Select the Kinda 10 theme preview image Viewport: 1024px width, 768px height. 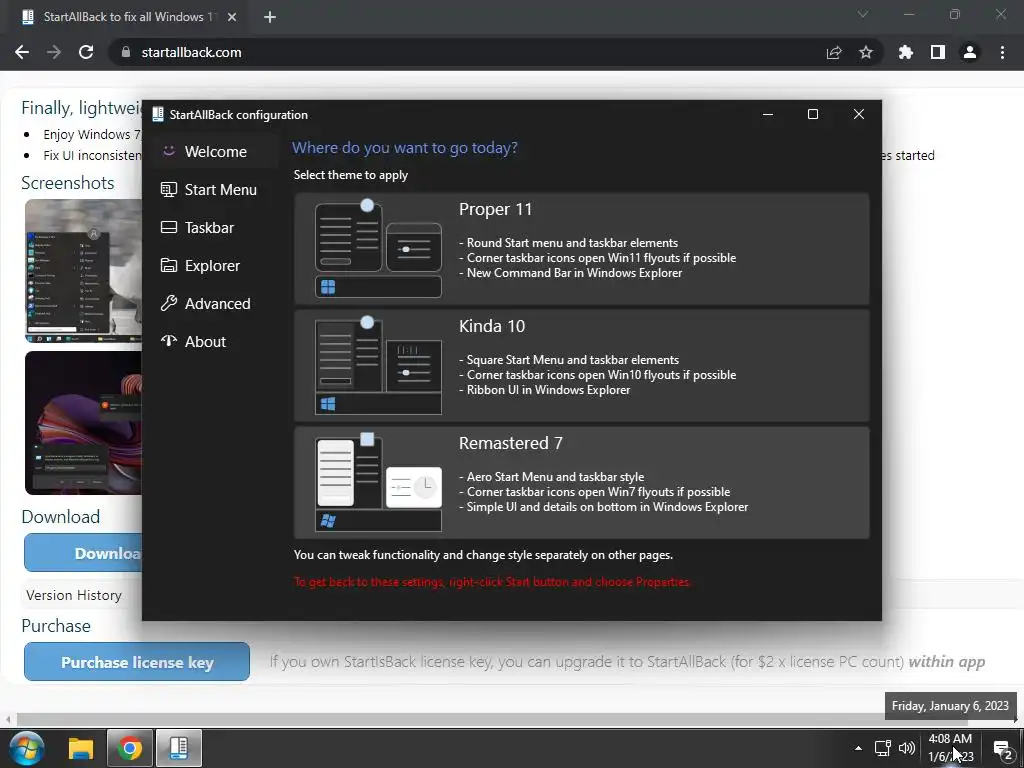pos(378,365)
